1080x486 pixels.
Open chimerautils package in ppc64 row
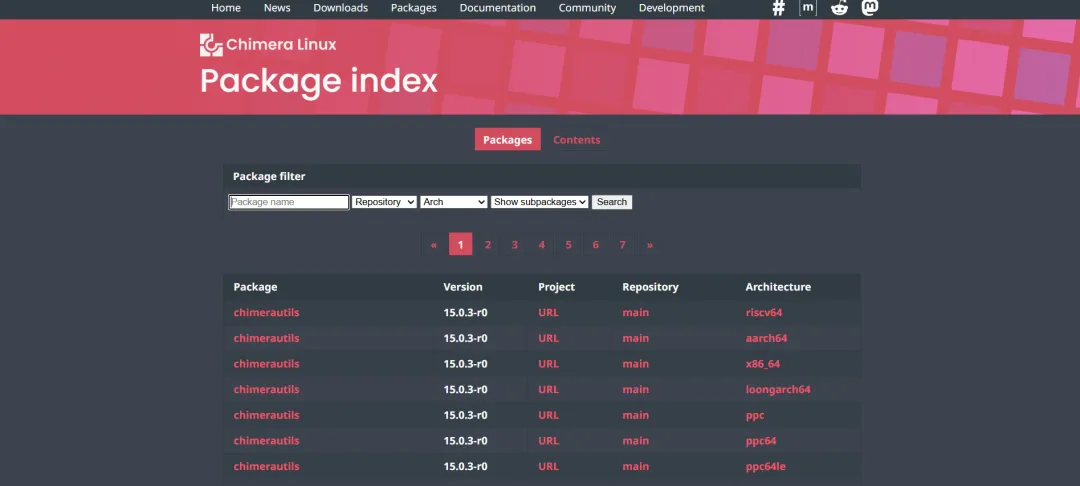[x=267, y=441]
